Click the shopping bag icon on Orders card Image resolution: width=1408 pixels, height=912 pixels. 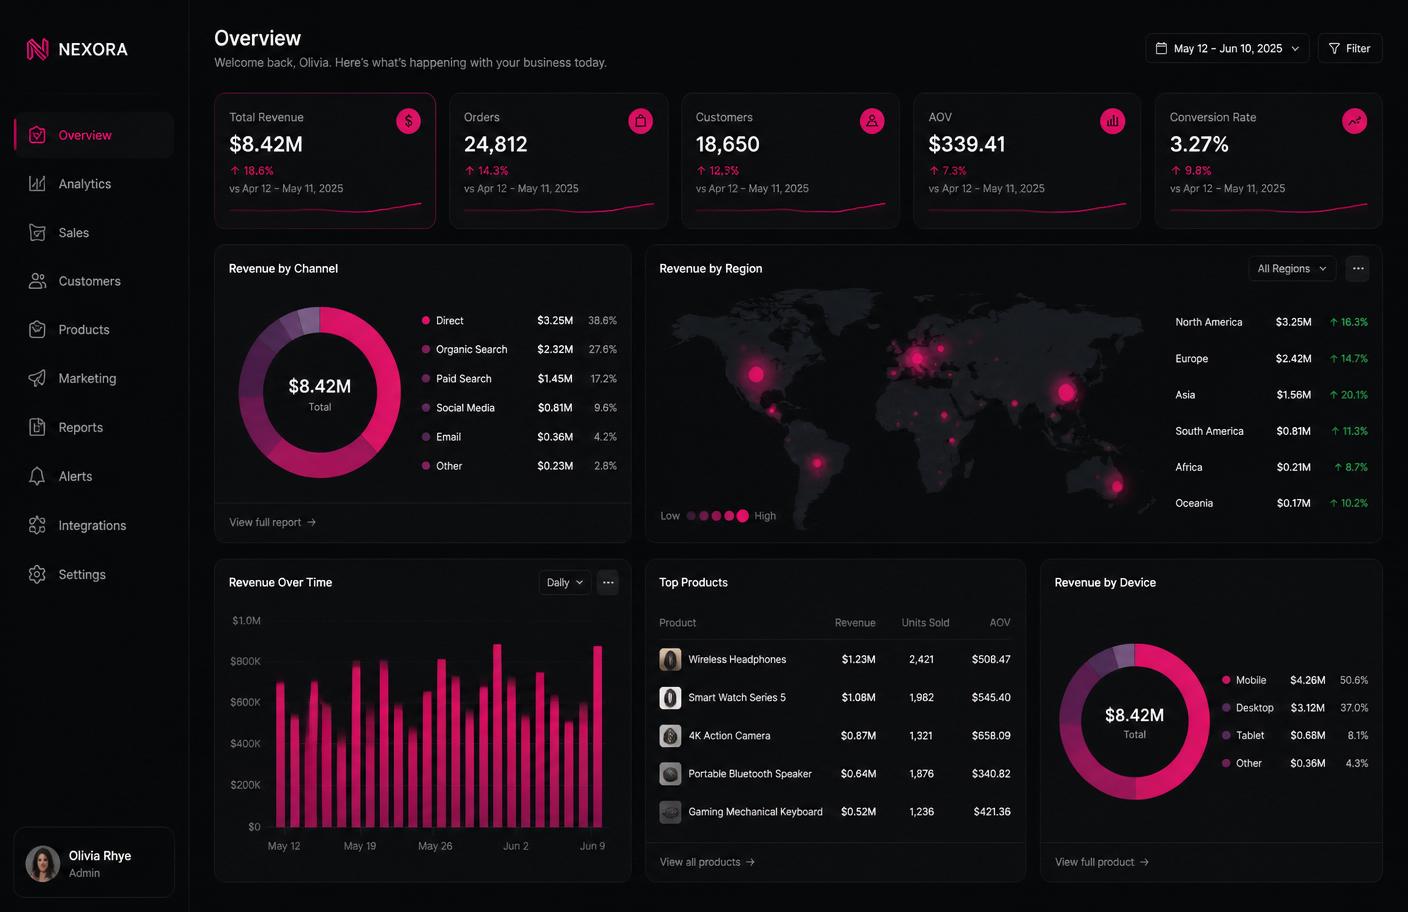[641, 121]
